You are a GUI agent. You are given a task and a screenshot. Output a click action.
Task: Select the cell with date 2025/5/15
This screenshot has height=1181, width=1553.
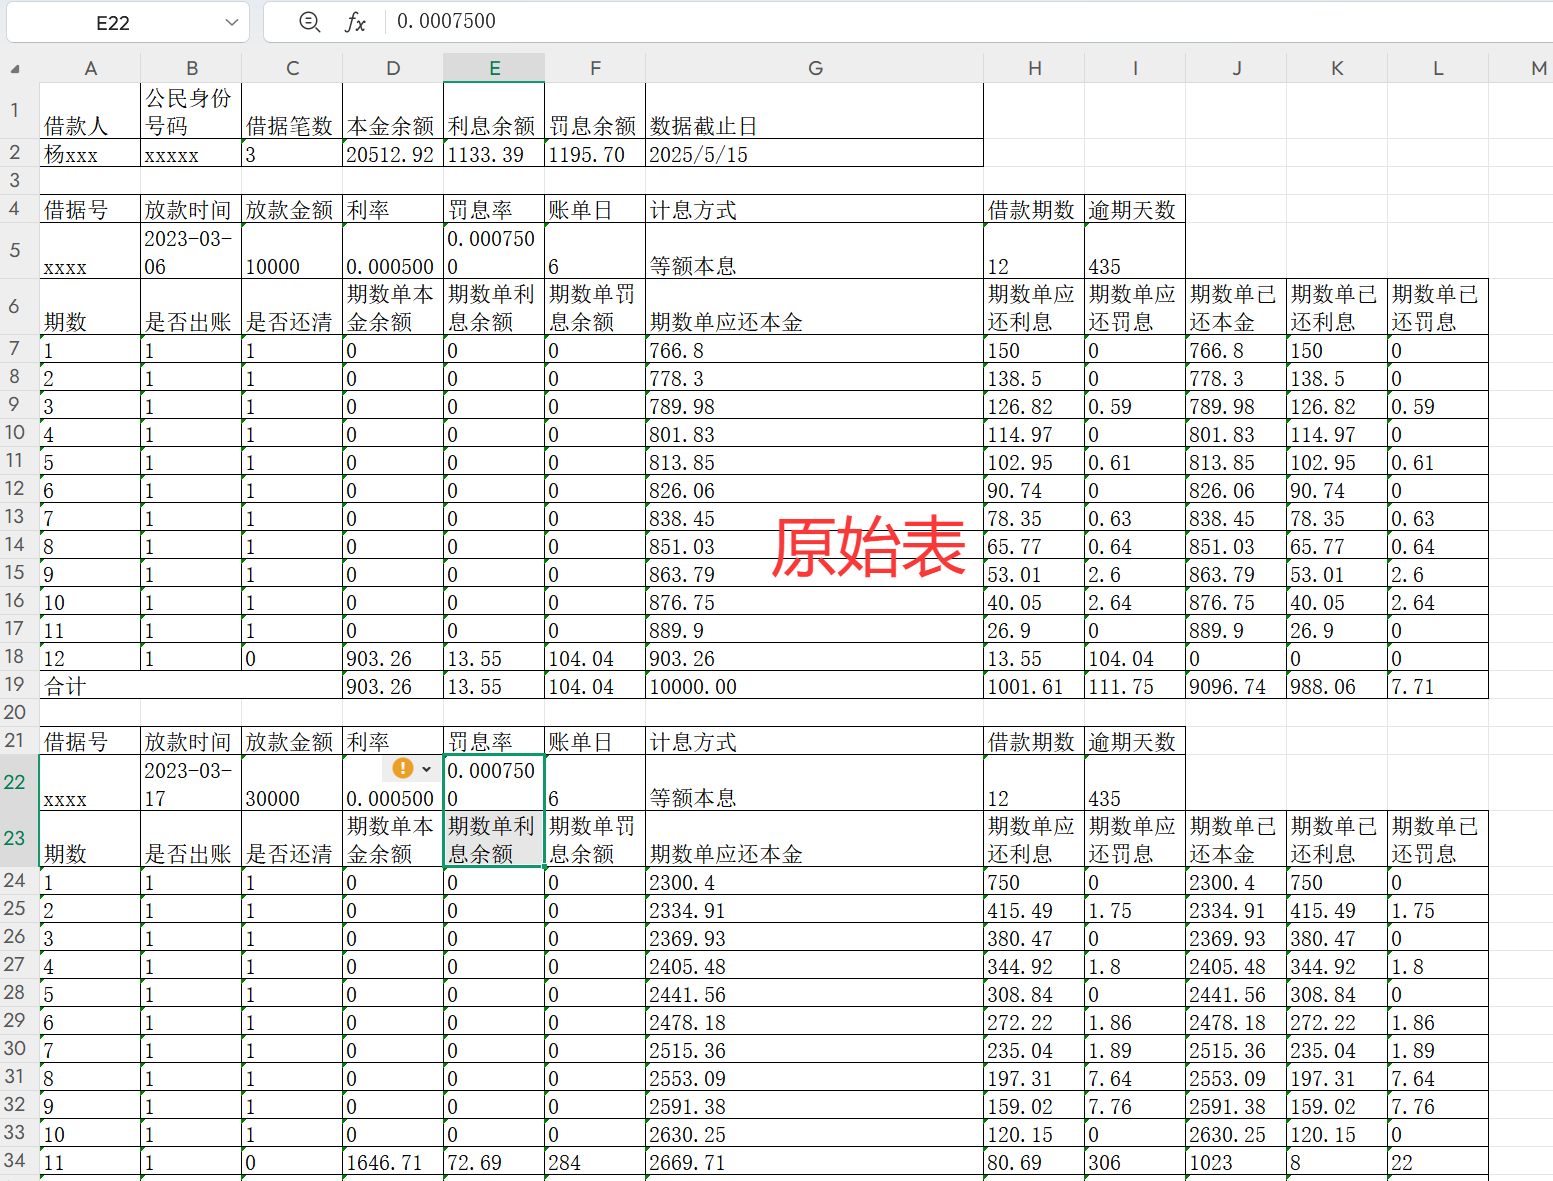click(x=814, y=154)
